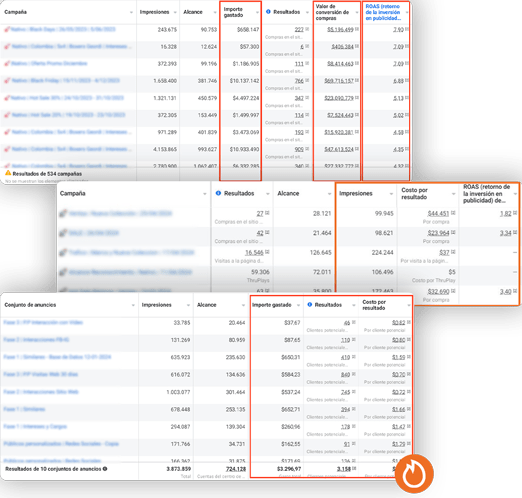522x498 pixels.
Task: Click the orange flame logo badge
Action: click(414, 474)
